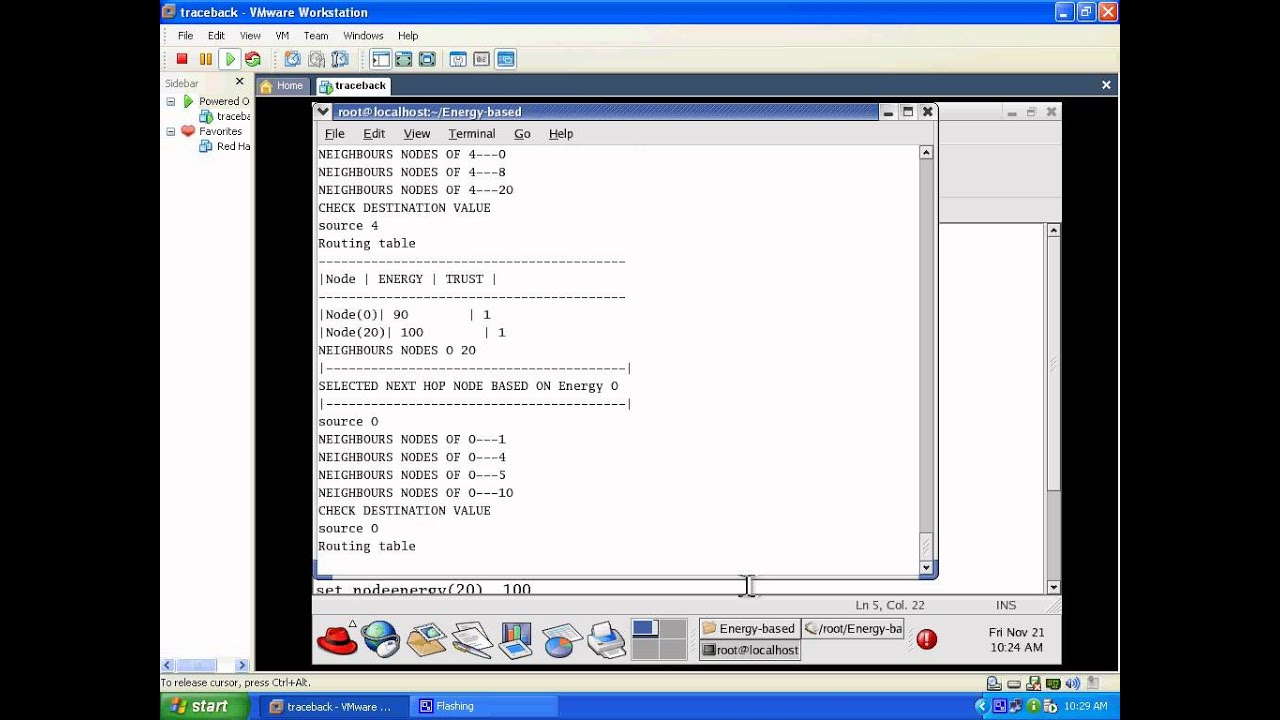Click the Windows Start button
Viewport: 1280px width, 720px height.
tap(200, 706)
